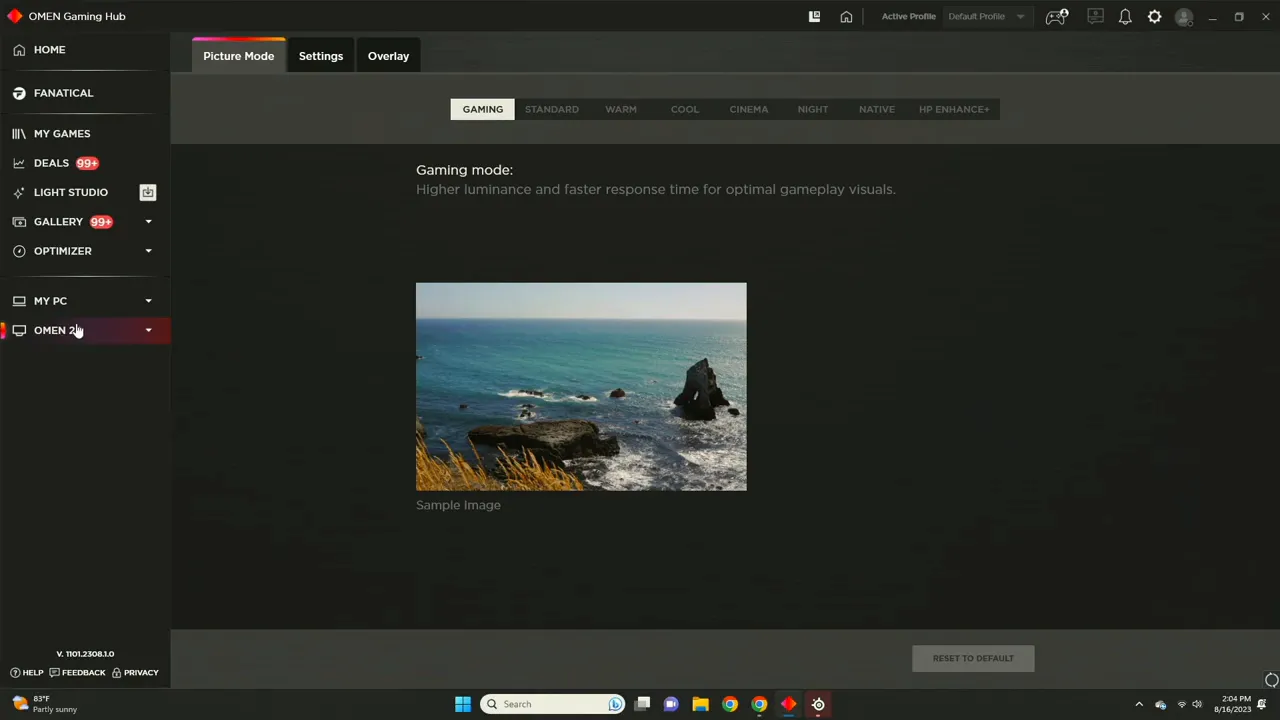Select the Light Studio icon in sidebar
The width and height of the screenshot is (1280, 720).
point(19,192)
